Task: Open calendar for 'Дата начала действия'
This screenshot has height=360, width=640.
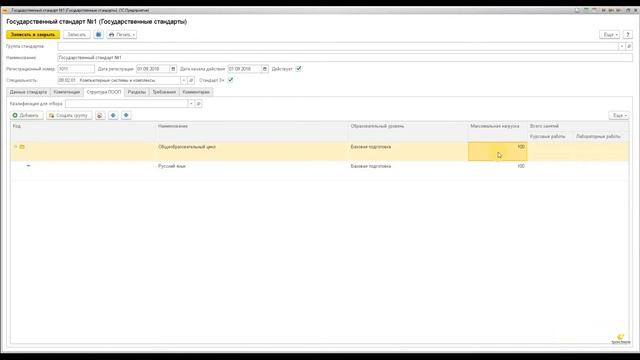Action: click(265, 69)
